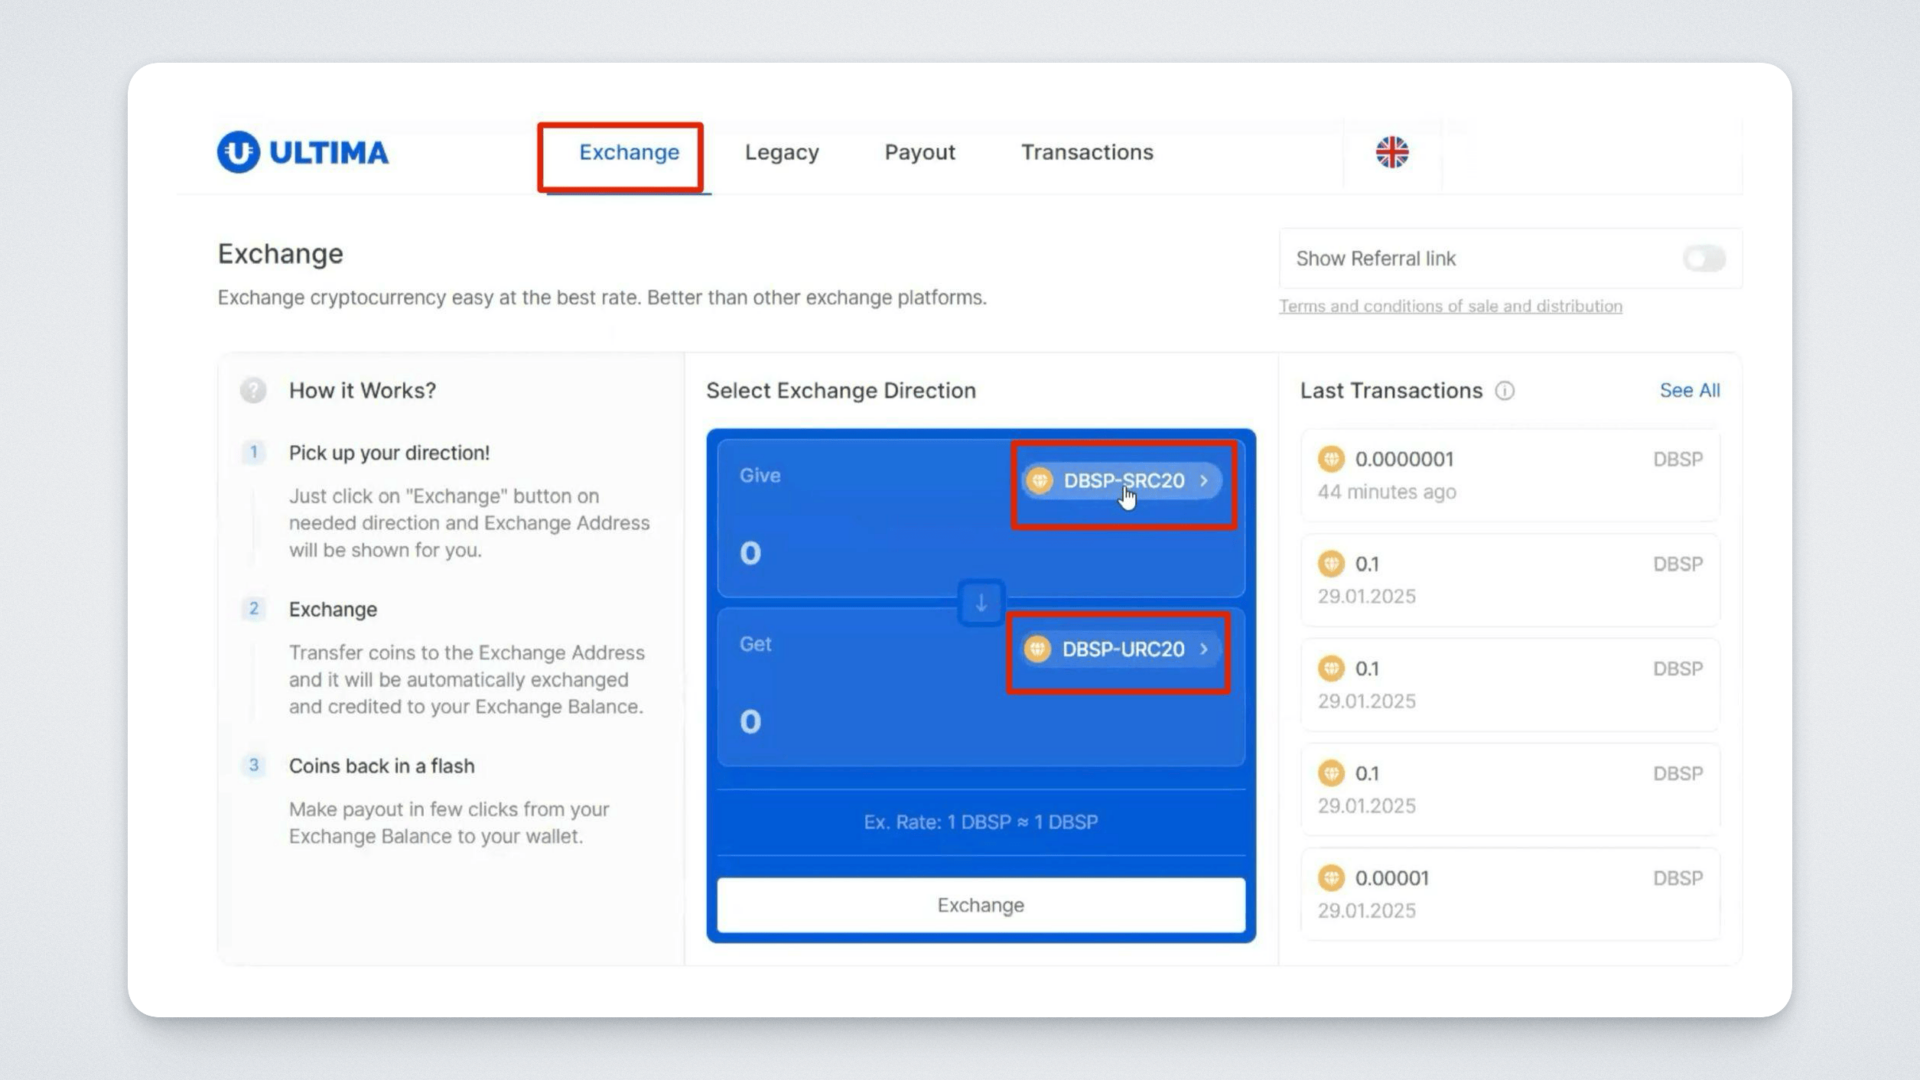Open the DBSP-SRC20 give currency selector

(1123, 481)
